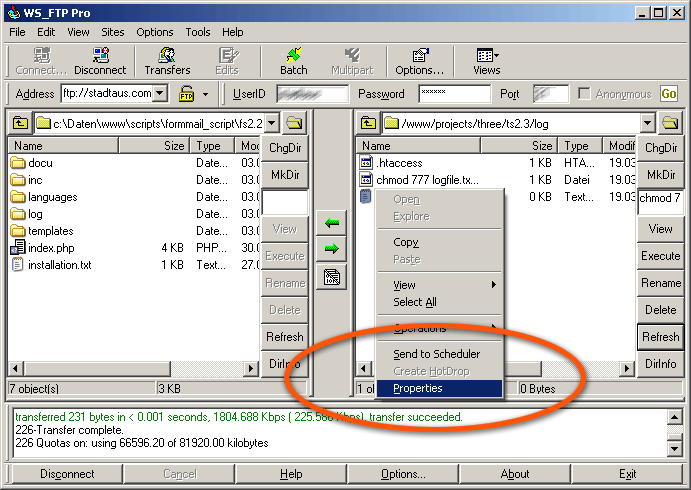Open the Views dropdown arrow

point(497,56)
